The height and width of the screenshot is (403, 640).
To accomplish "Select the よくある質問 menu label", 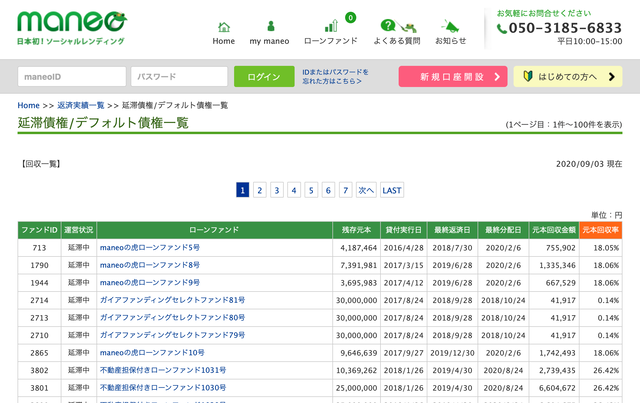I will [397, 41].
